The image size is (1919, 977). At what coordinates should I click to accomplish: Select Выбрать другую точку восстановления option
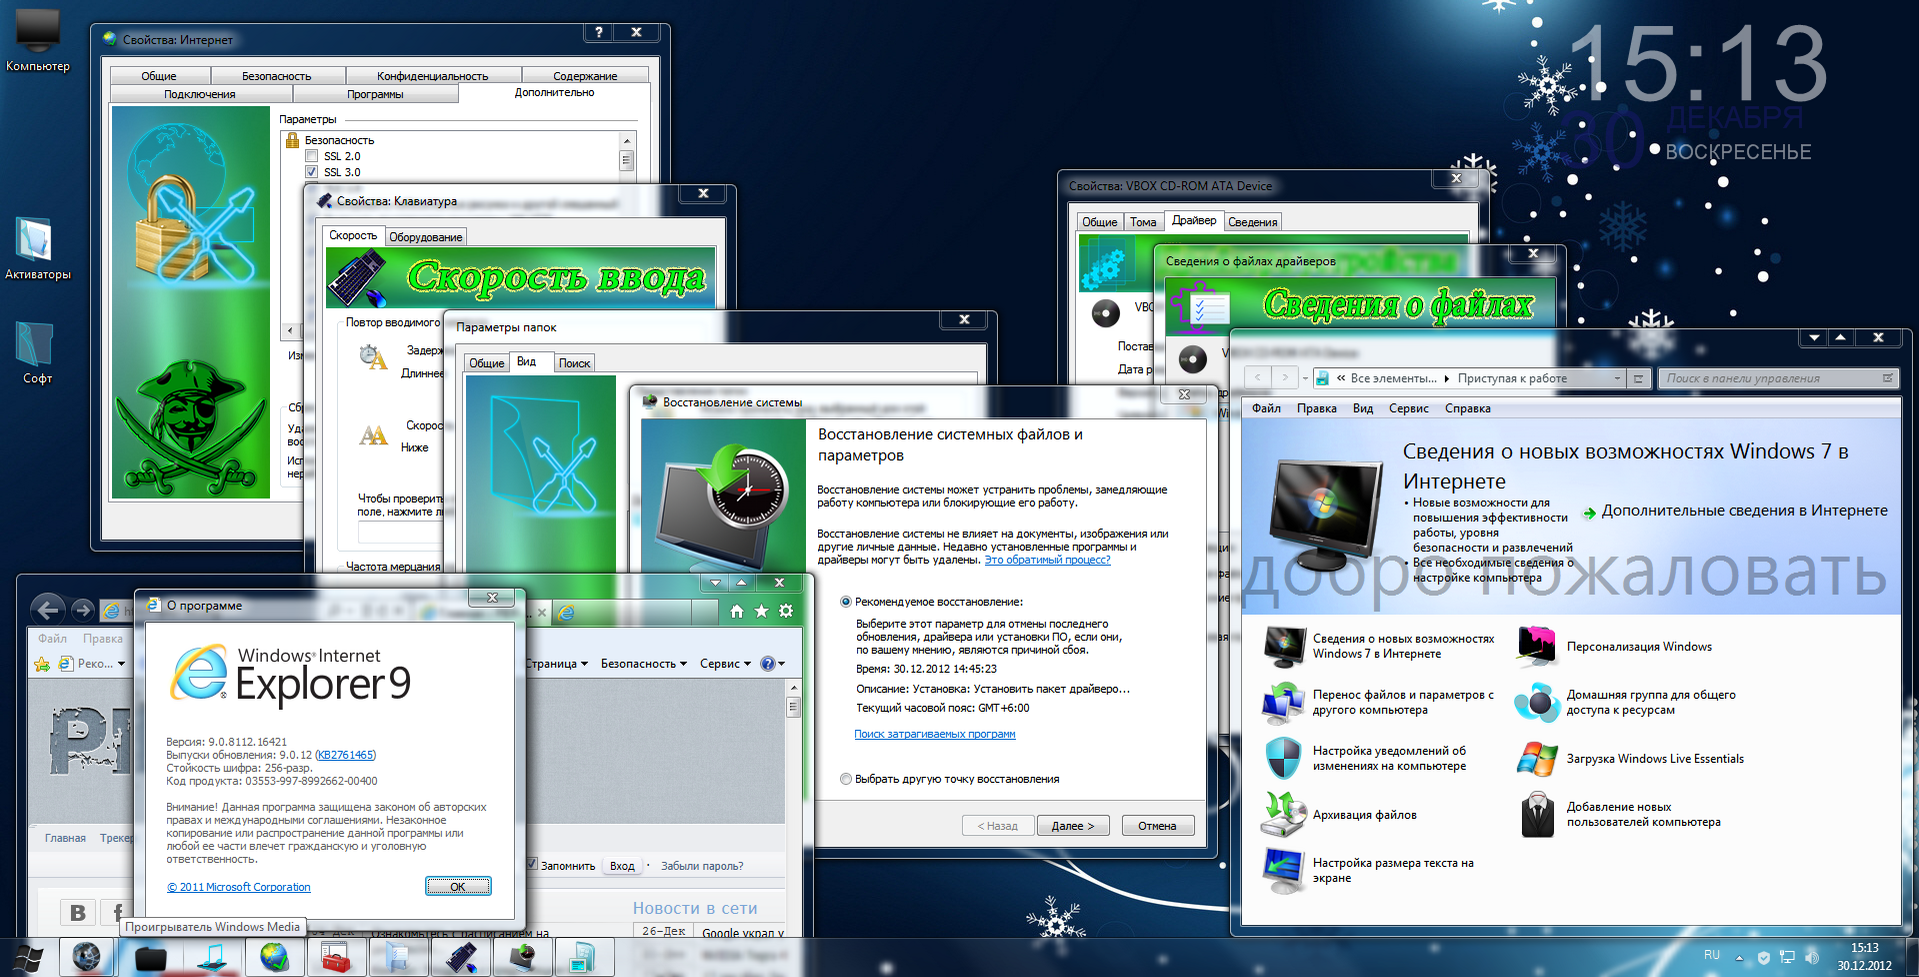(846, 779)
